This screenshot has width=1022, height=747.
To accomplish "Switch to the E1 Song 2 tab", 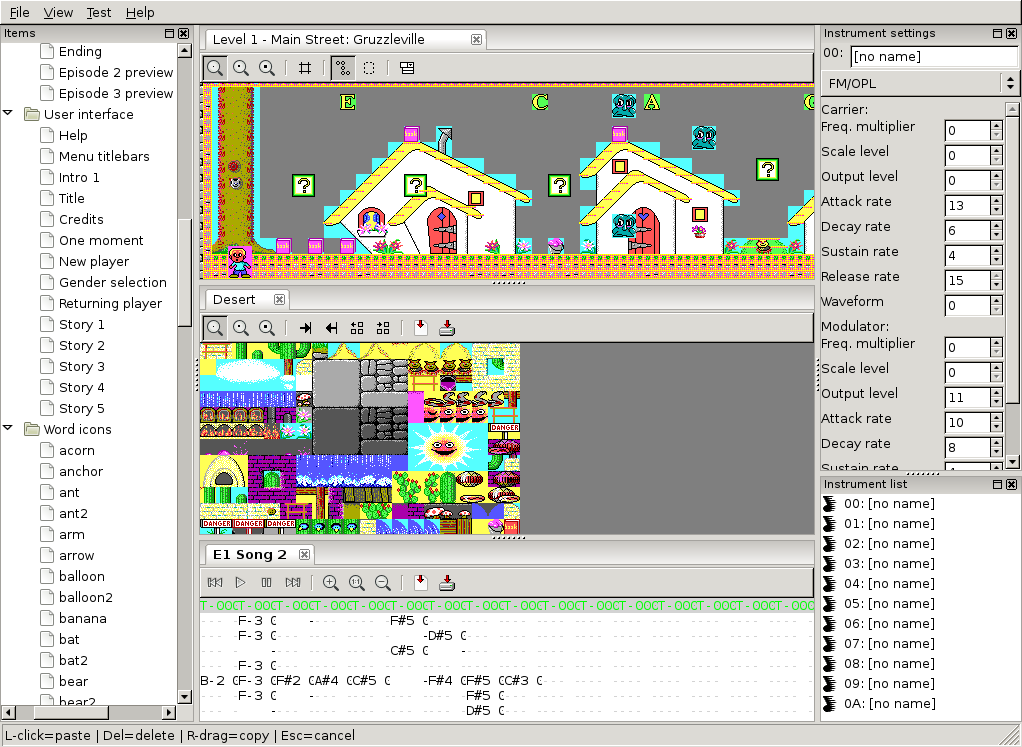I will pos(250,555).
